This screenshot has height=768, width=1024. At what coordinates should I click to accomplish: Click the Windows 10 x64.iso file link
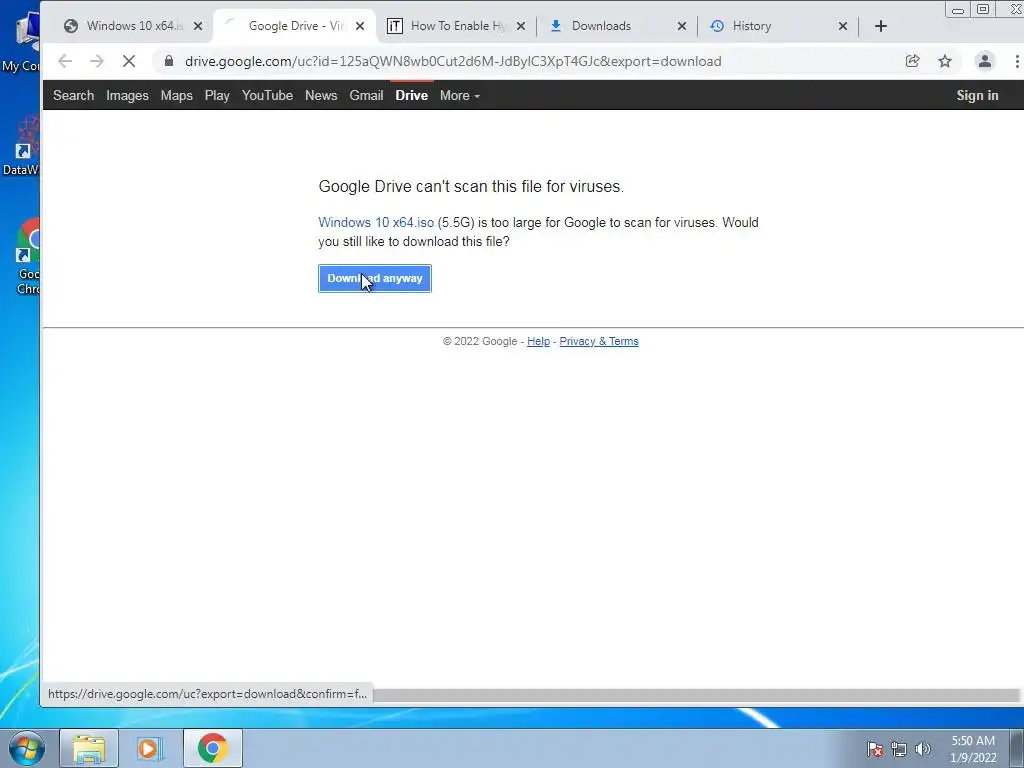[x=376, y=222]
